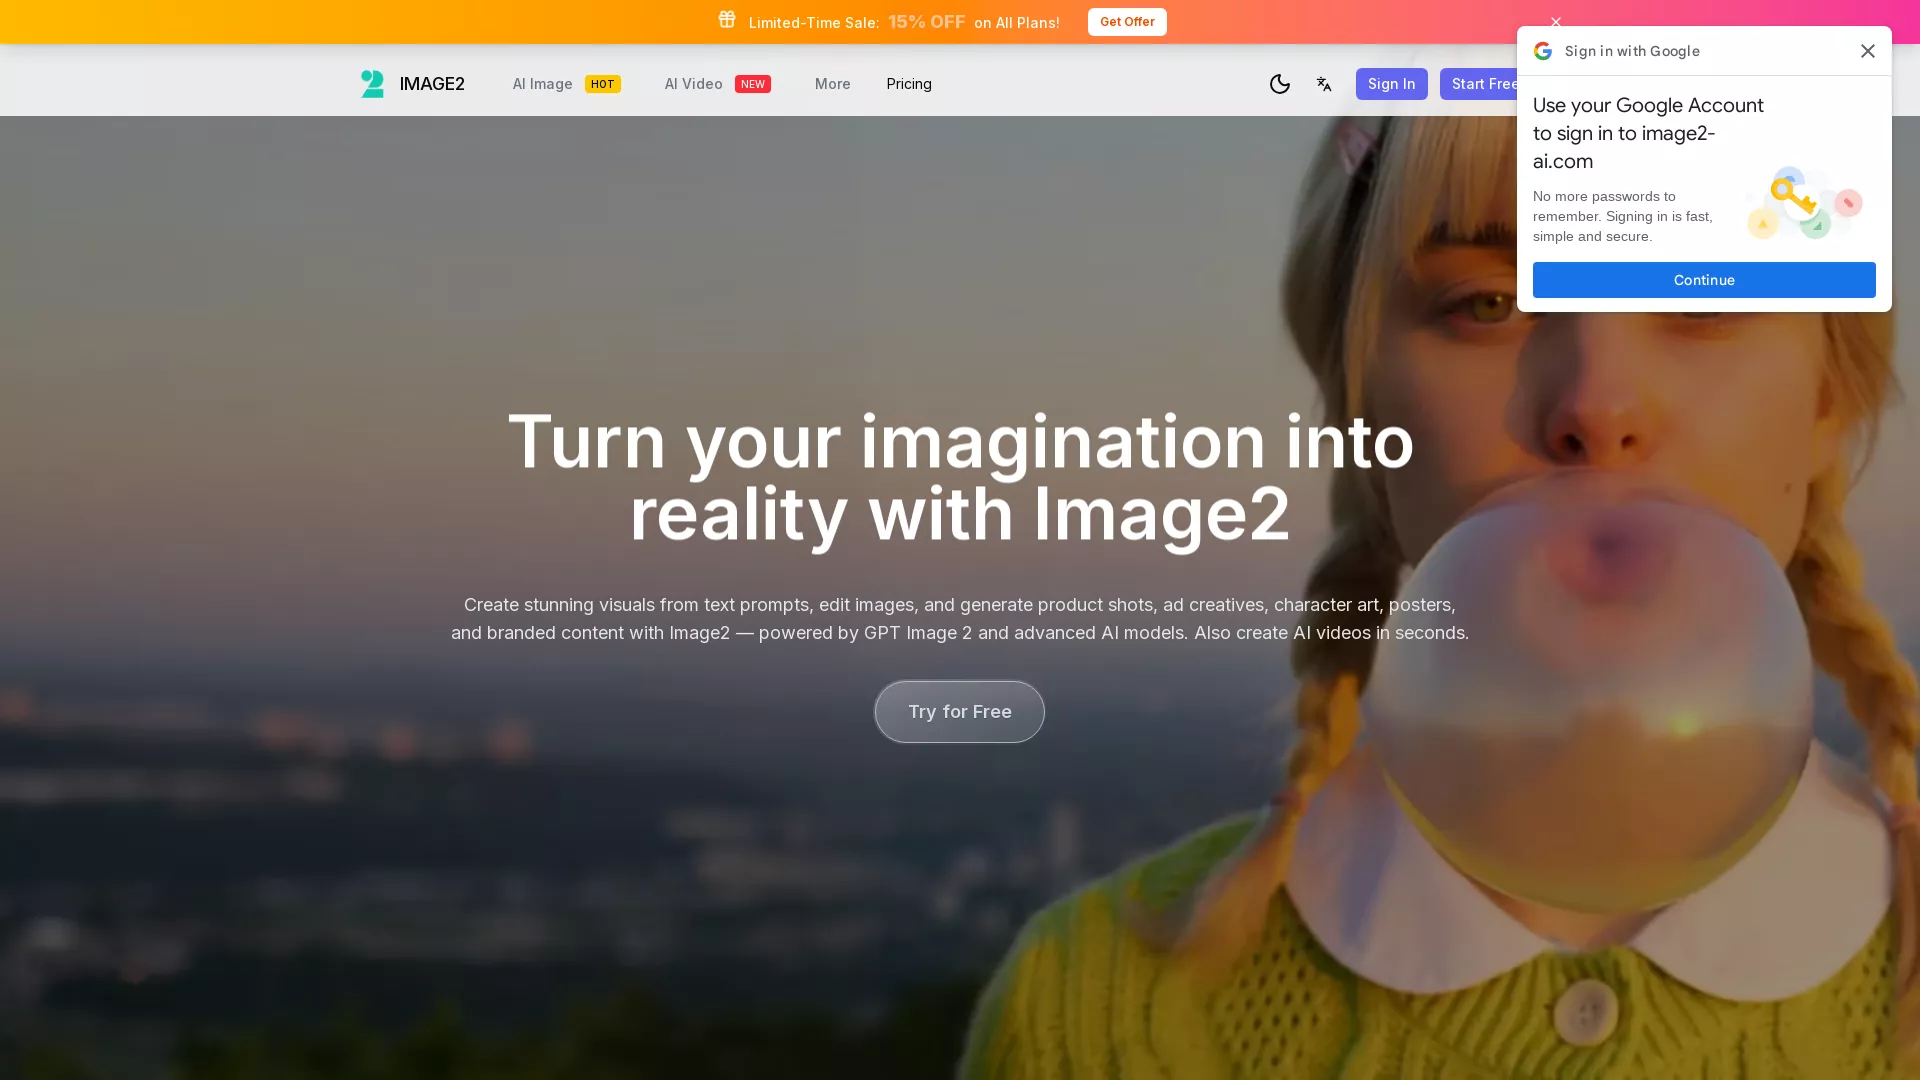Click the Try for Free button

tap(959, 712)
